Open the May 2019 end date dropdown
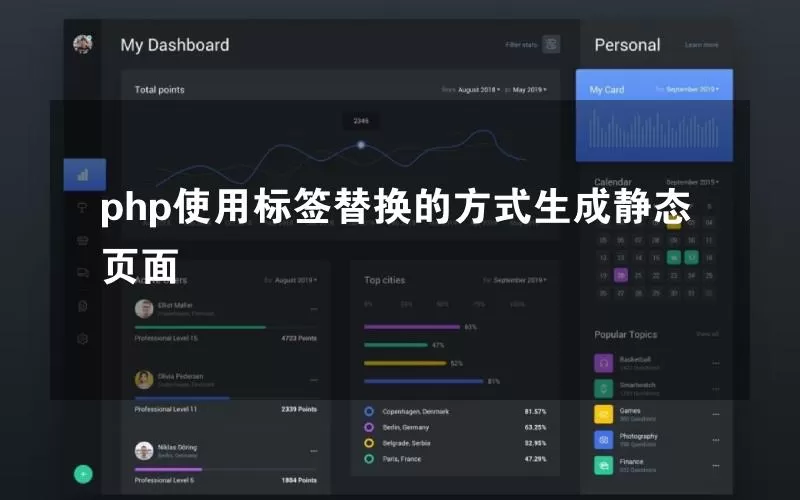The width and height of the screenshot is (800, 500). (530, 90)
